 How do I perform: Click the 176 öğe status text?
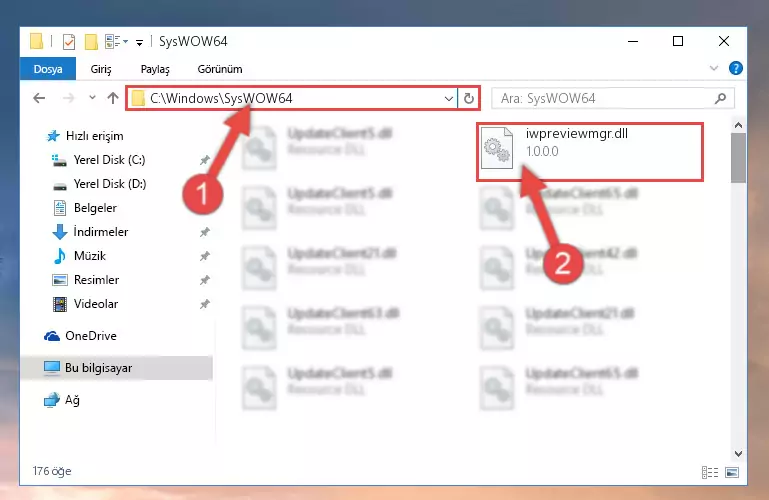52,471
